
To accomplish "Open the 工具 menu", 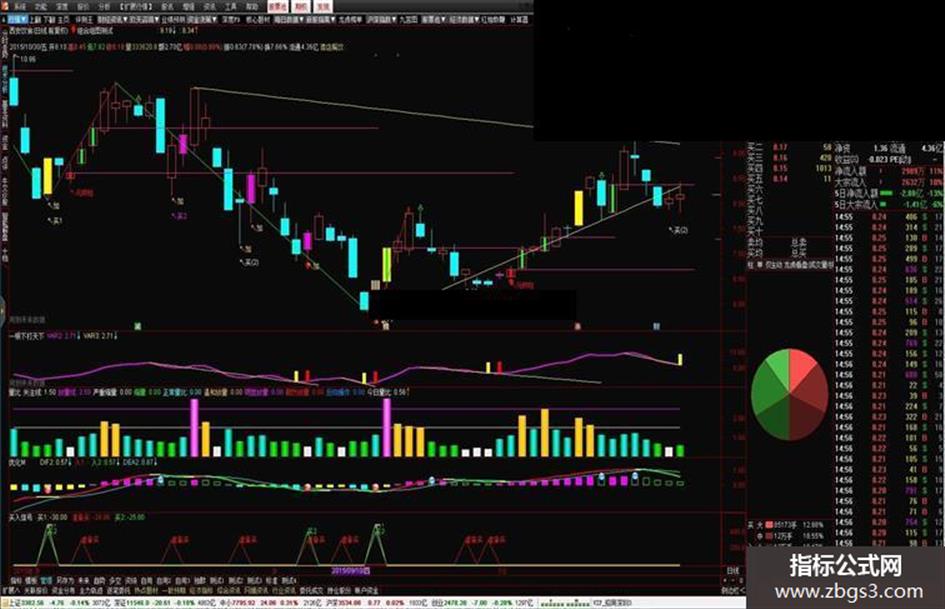I will click(231, 7).
